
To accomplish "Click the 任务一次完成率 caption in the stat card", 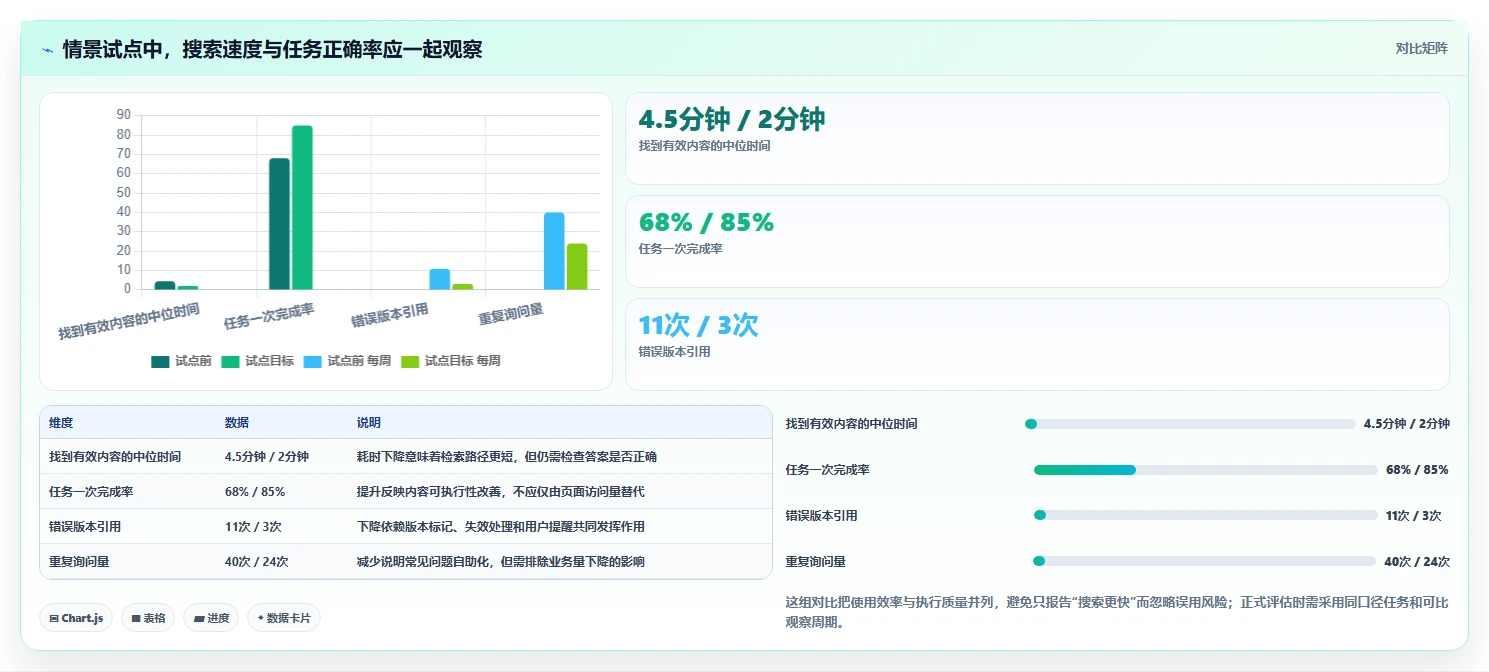I will point(680,249).
